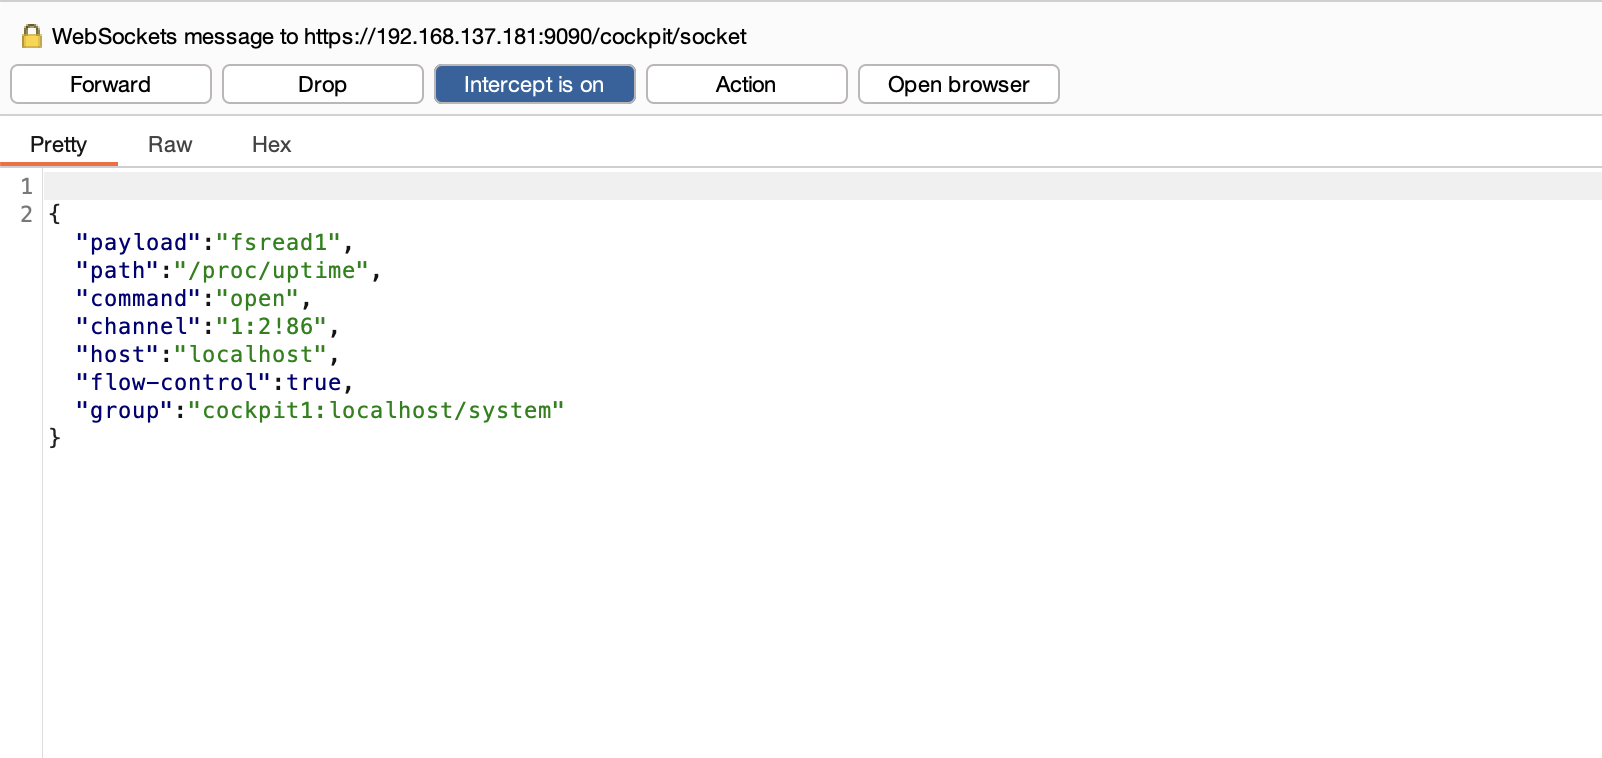Click the "localhost" host value
Image resolution: width=1602 pixels, height=758 pixels.
pyautogui.click(x=251, y=354)
